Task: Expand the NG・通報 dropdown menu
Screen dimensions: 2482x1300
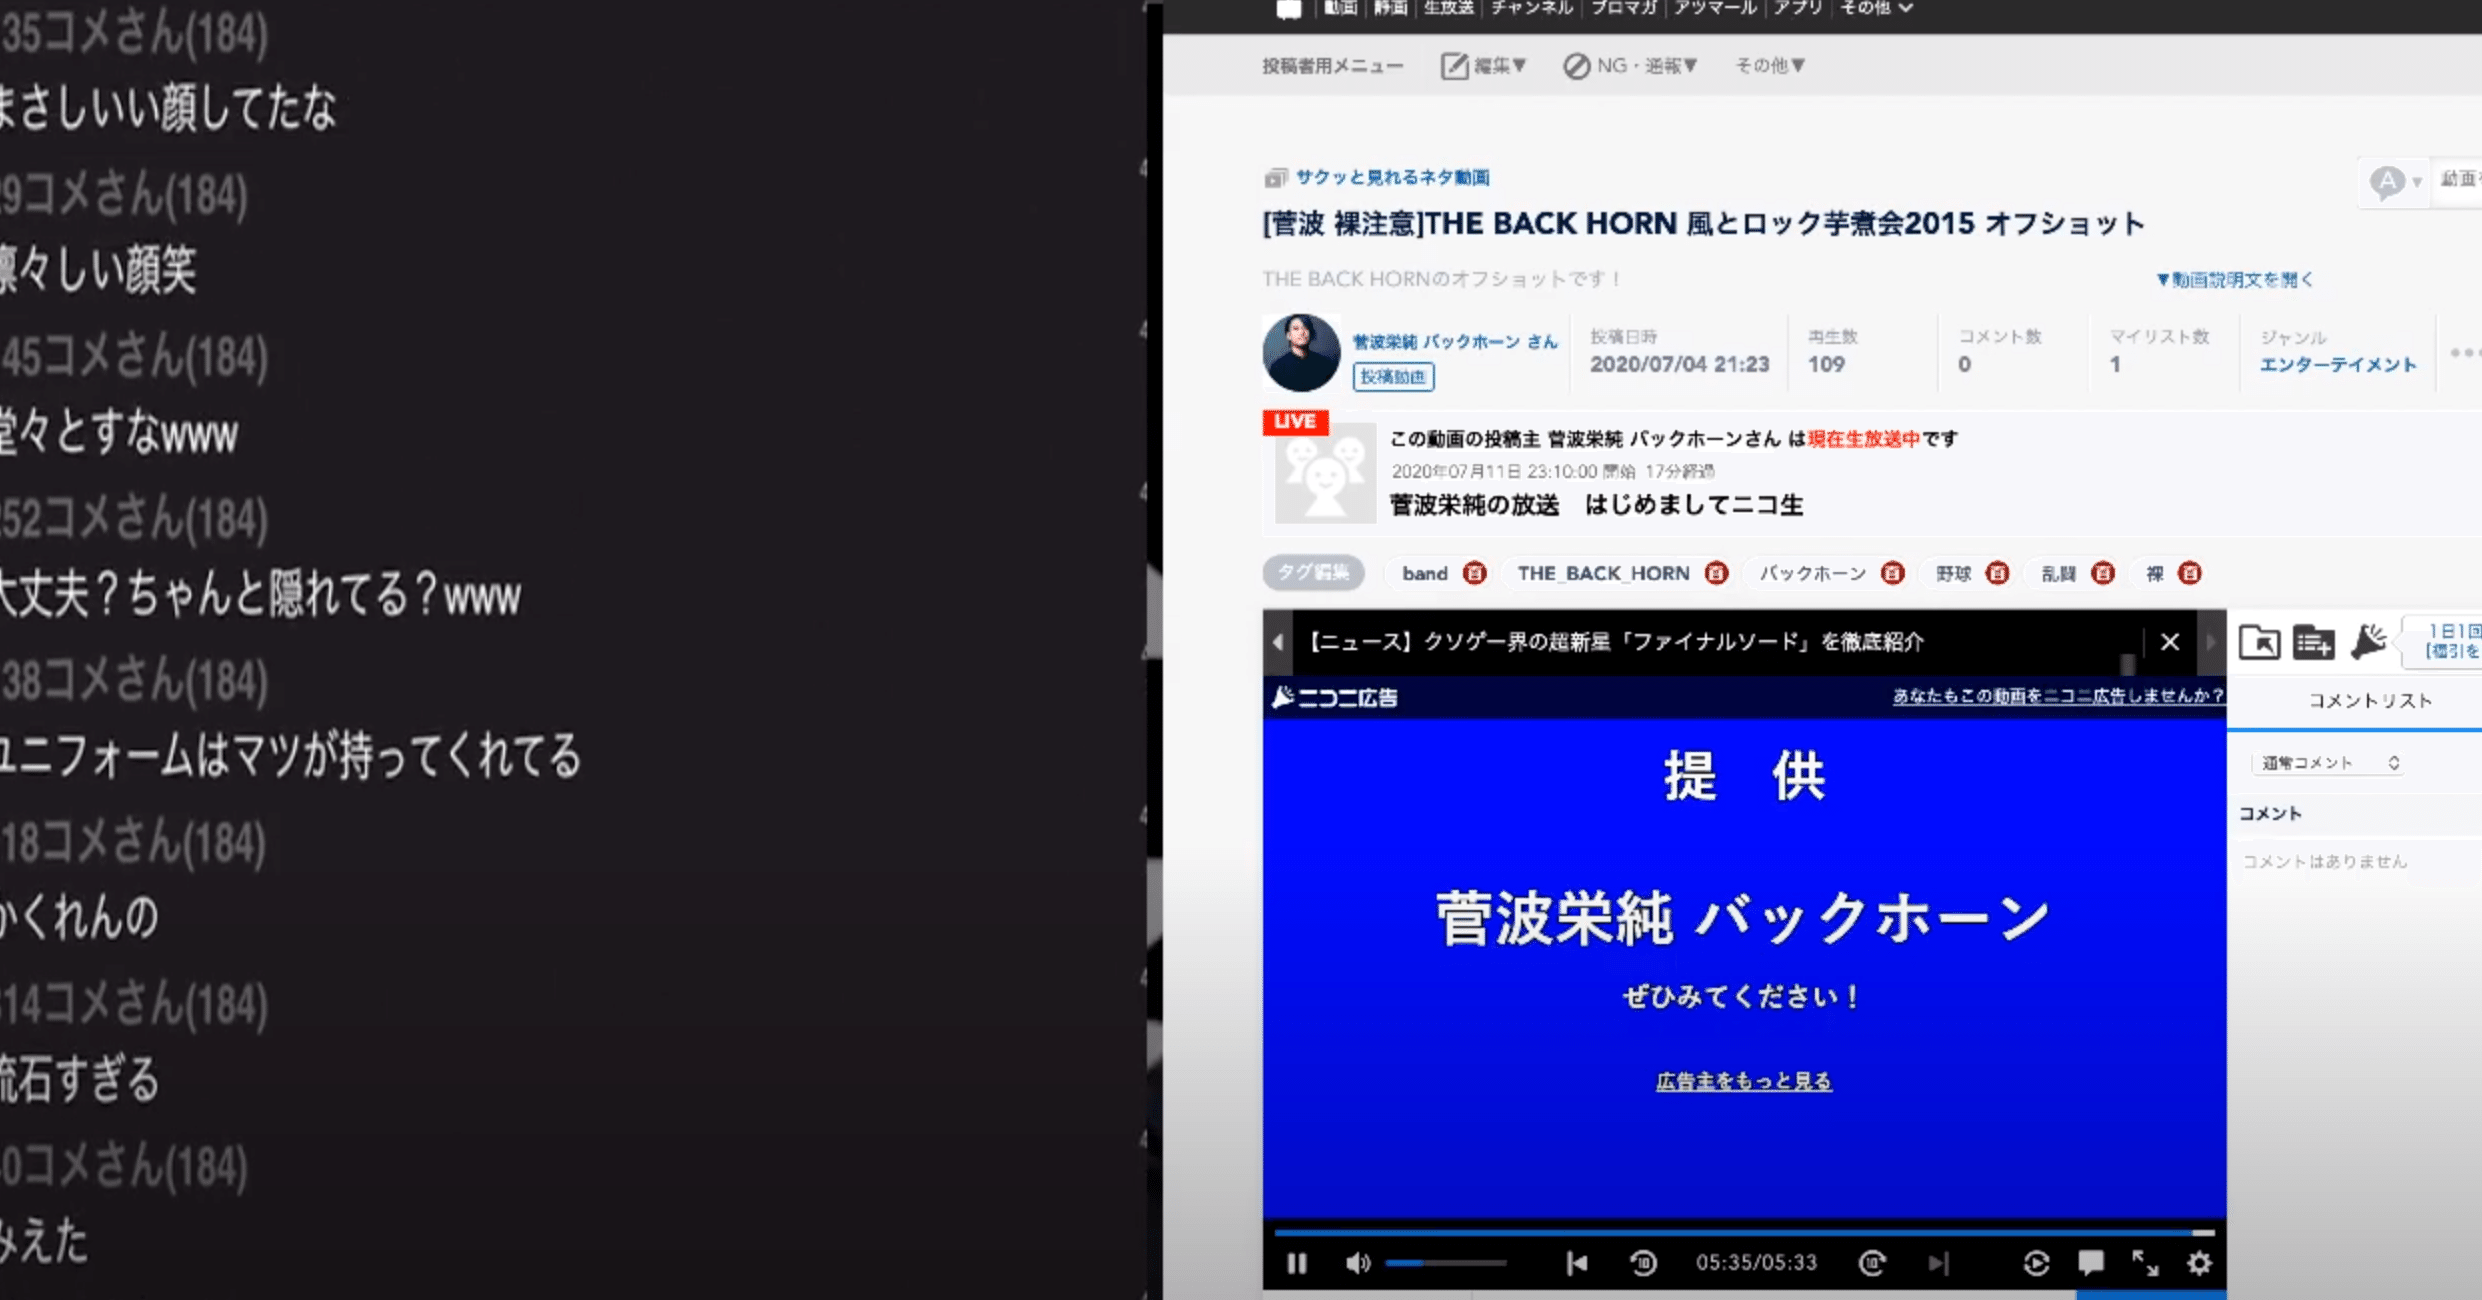Action: tap(1631, 66)
